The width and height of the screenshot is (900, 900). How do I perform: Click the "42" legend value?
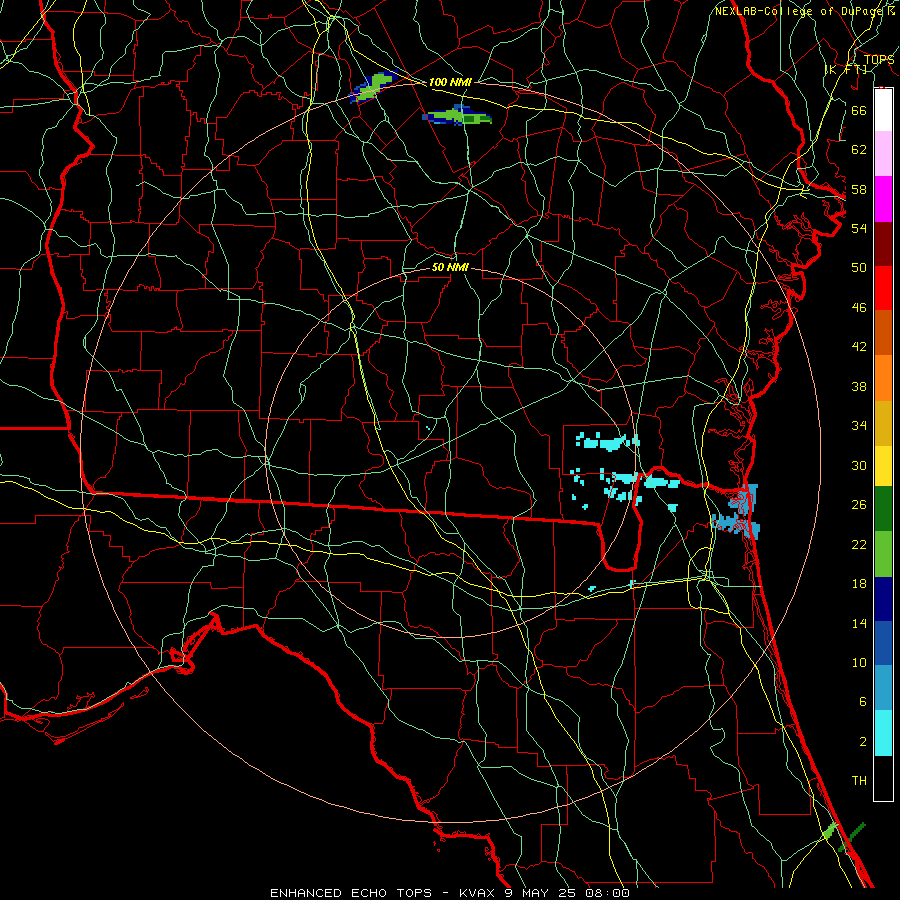tap(859, 346)
